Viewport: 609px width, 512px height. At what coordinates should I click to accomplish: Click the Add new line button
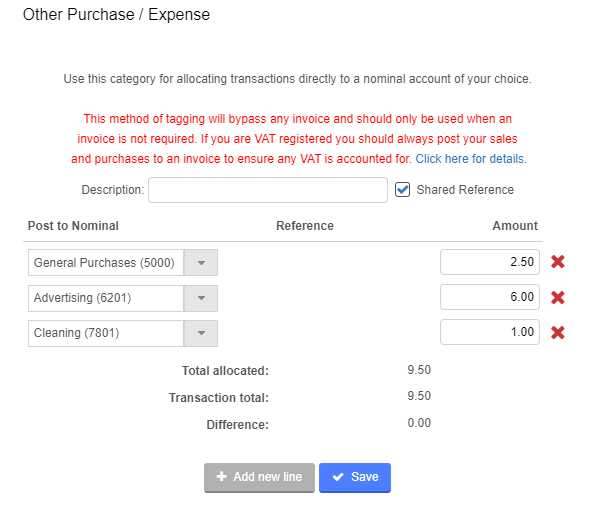pos(259,477)
